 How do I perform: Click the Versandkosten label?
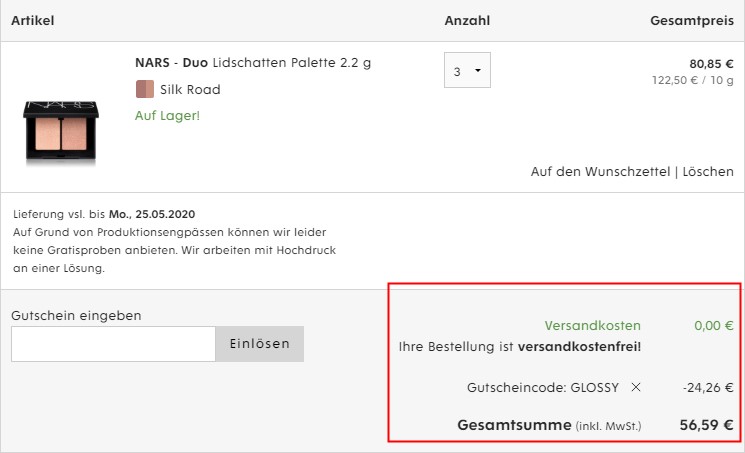click(x=592, y=326)
